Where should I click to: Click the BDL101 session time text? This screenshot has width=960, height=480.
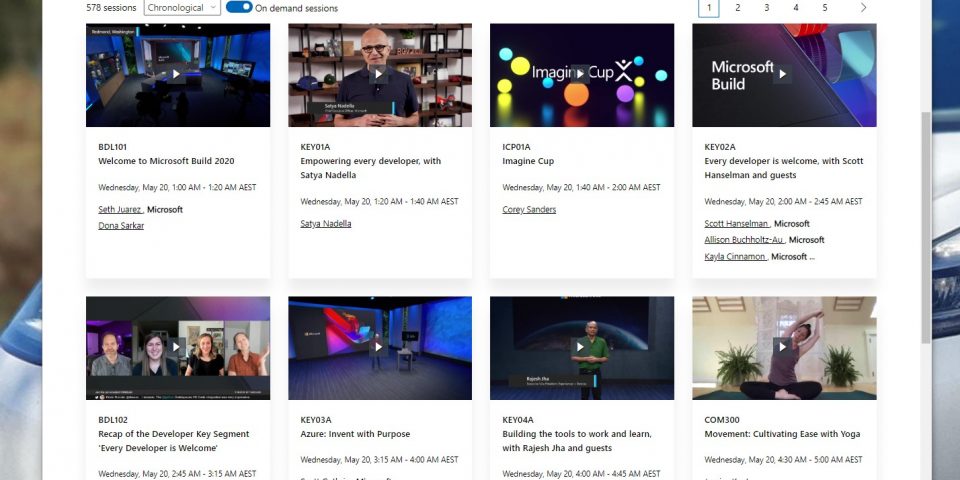178,187
